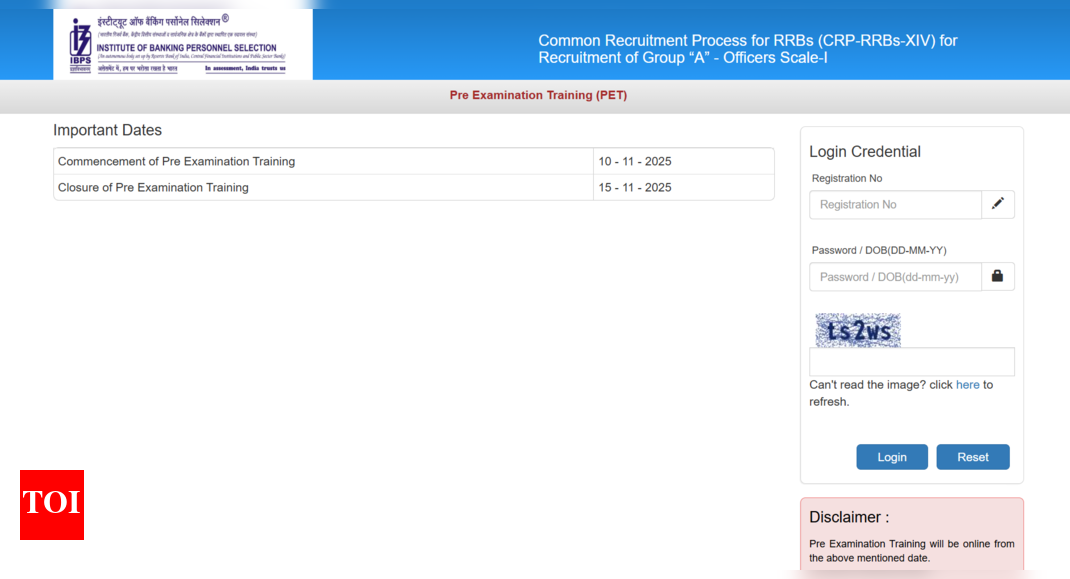
Task: Click here to refresh the captcha
Action: [967, 384]
